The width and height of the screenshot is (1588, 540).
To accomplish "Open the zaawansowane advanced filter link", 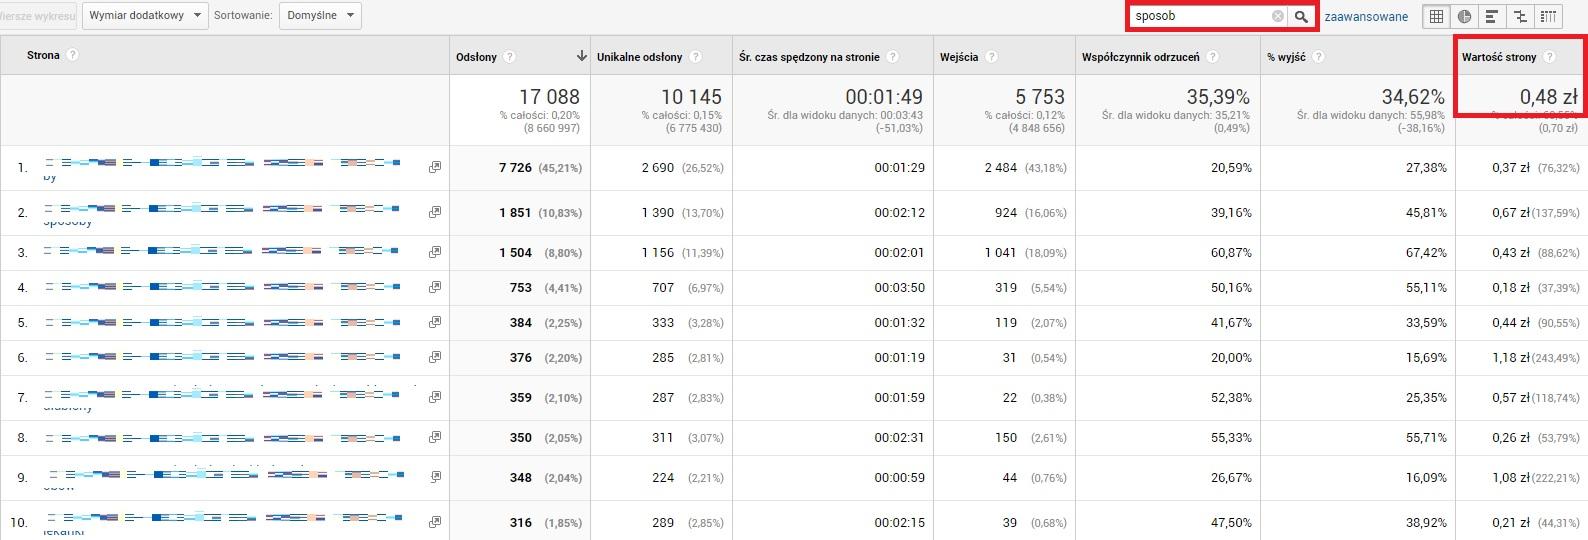I will point(1366,16).
